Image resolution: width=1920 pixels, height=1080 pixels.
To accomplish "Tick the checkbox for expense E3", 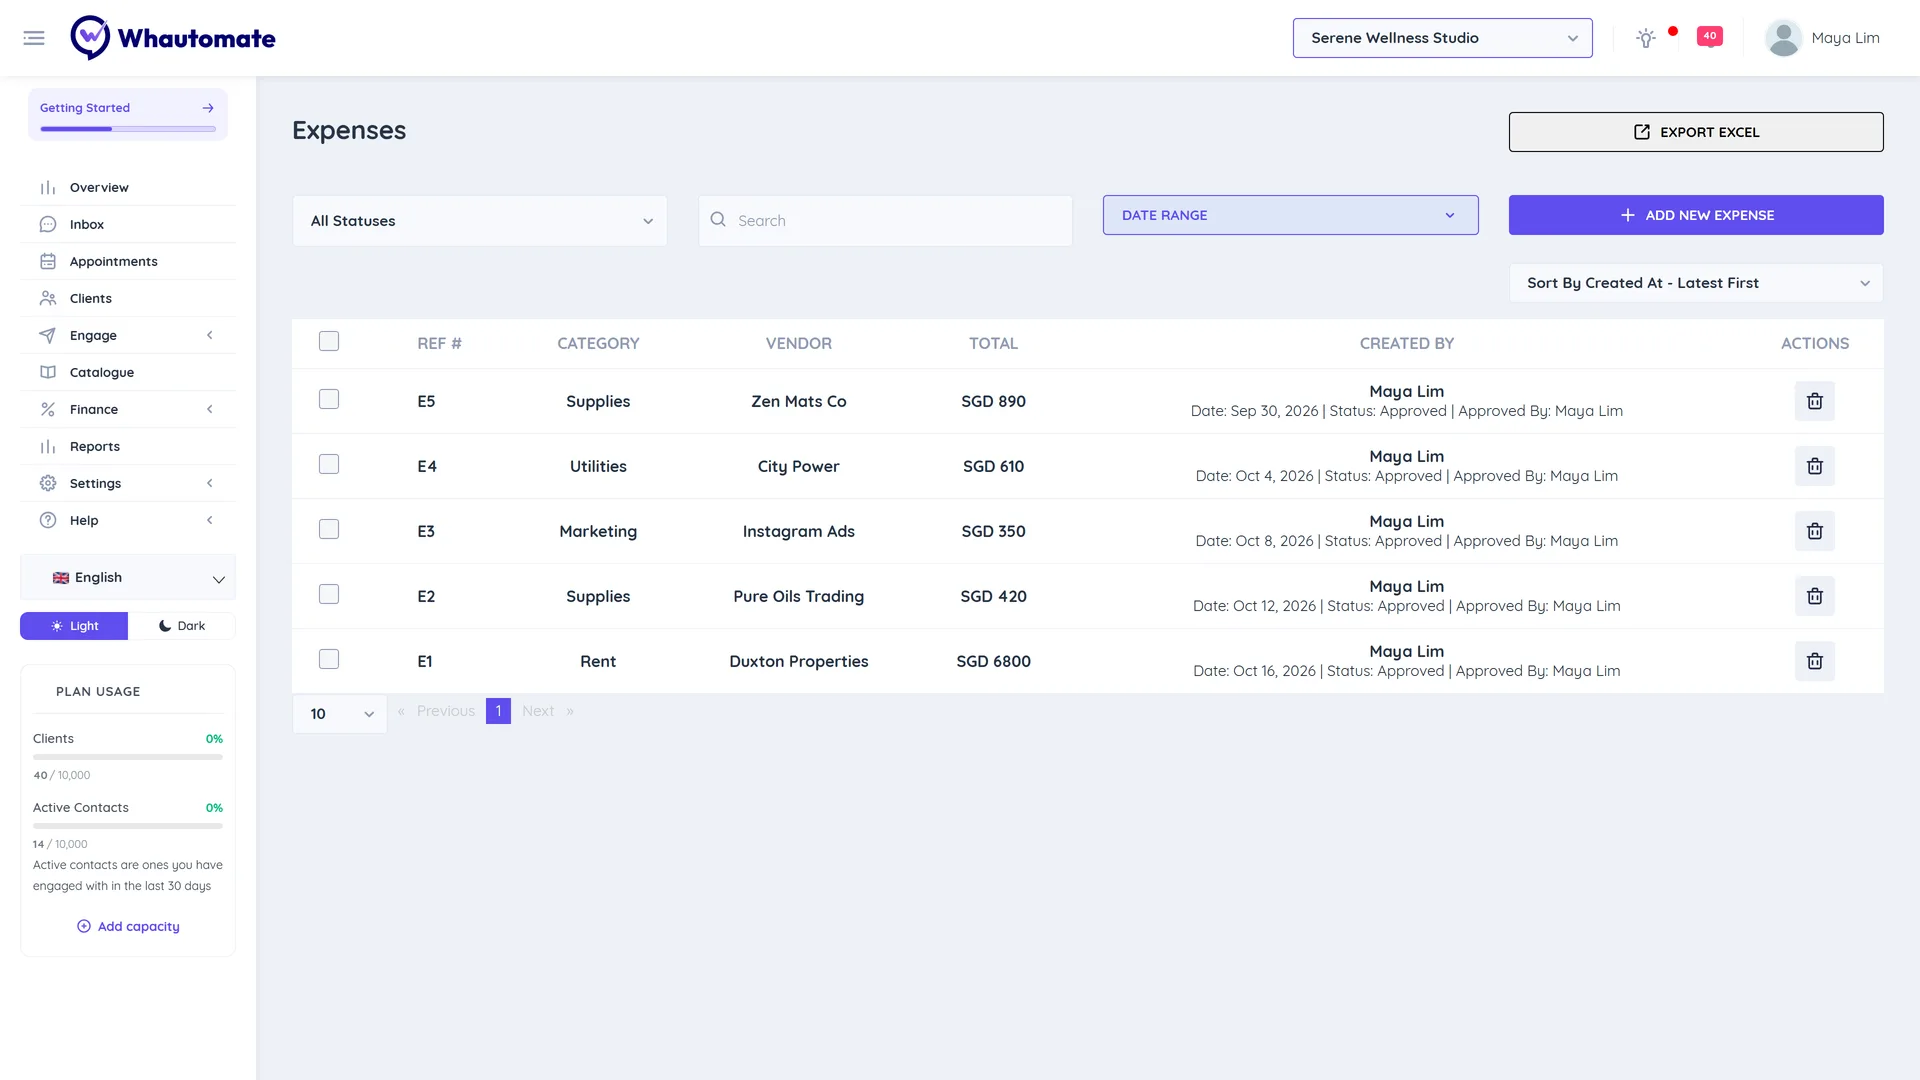I will point(329,530).
